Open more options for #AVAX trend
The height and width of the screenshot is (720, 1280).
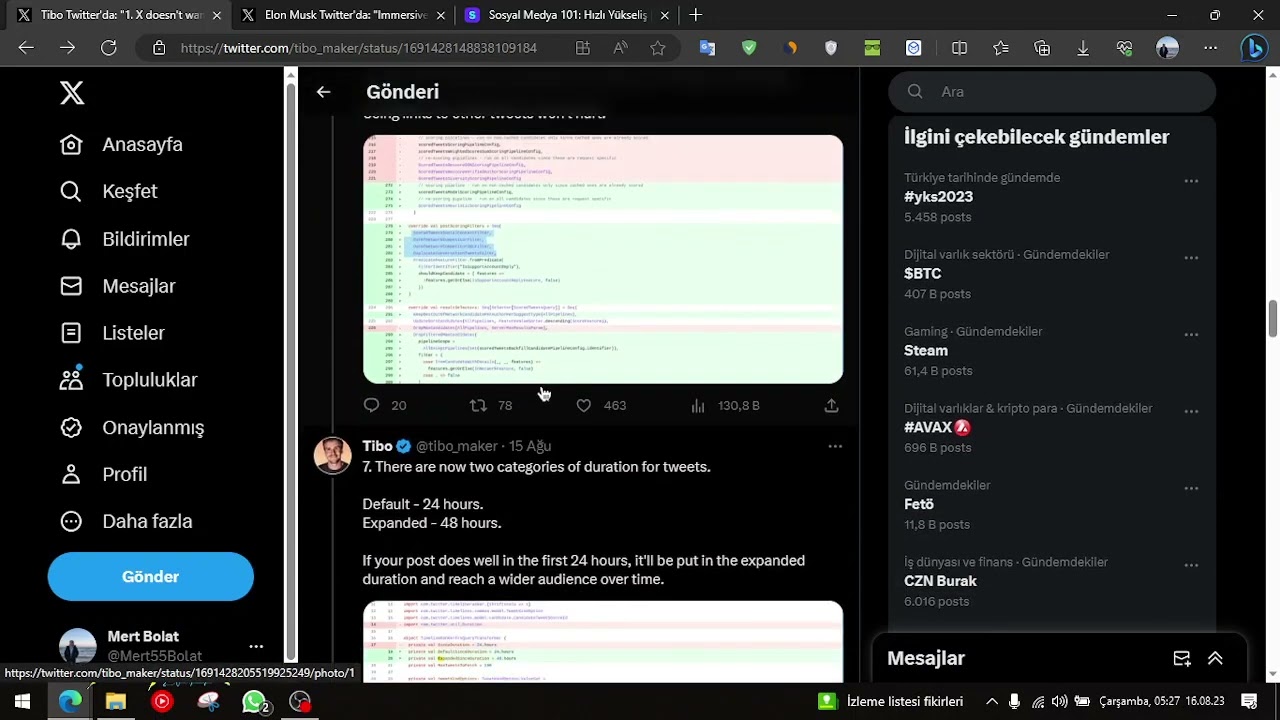(x=1191, y=411)
